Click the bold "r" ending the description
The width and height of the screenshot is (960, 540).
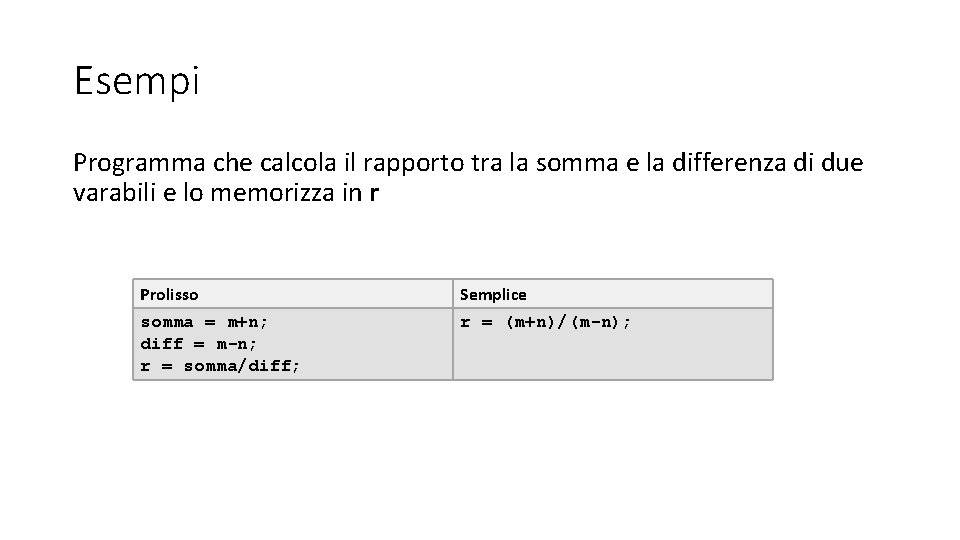point(374,192)
